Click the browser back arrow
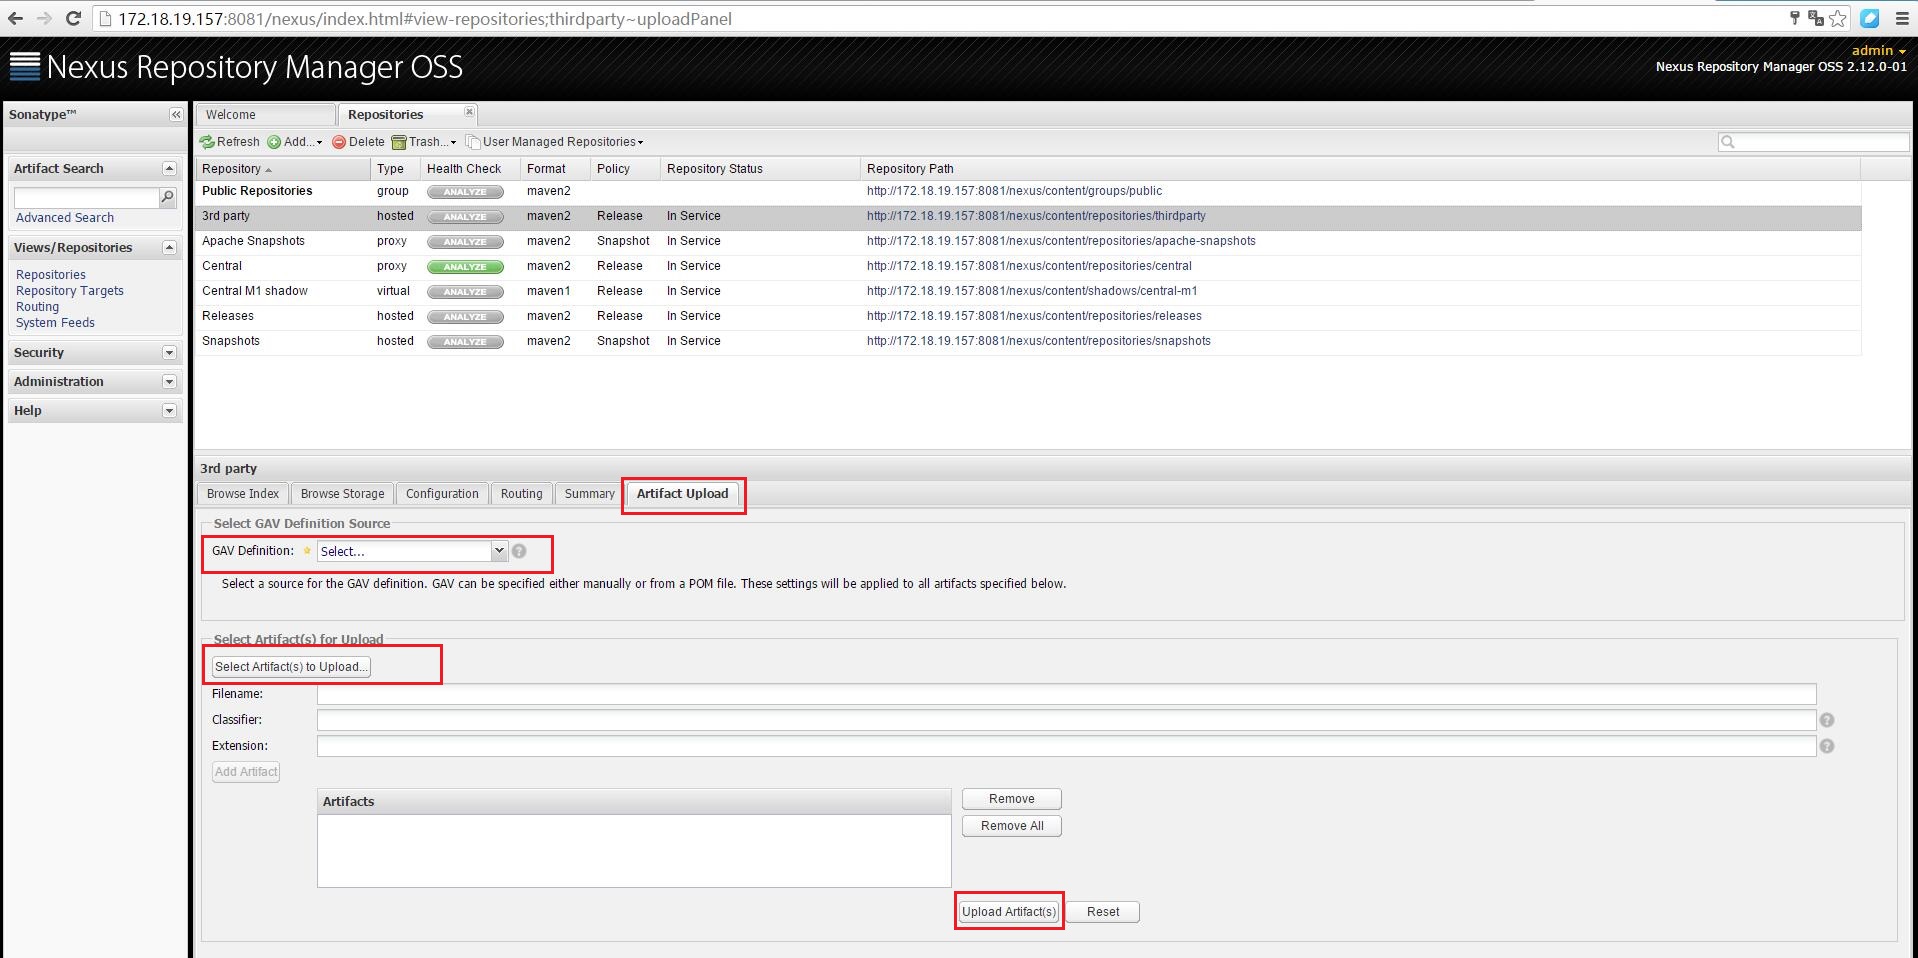The width and height of the screenshot is (1918, 958). 16,18
